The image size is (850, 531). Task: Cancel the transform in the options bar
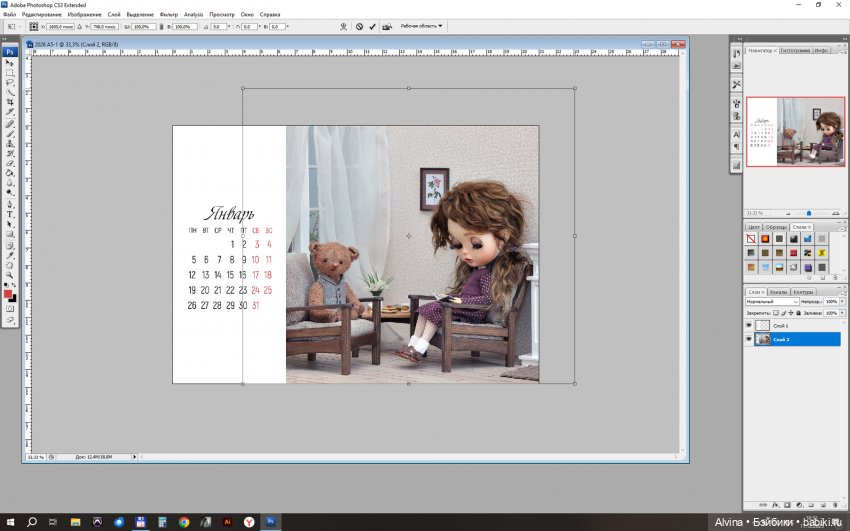click(359, 26)
